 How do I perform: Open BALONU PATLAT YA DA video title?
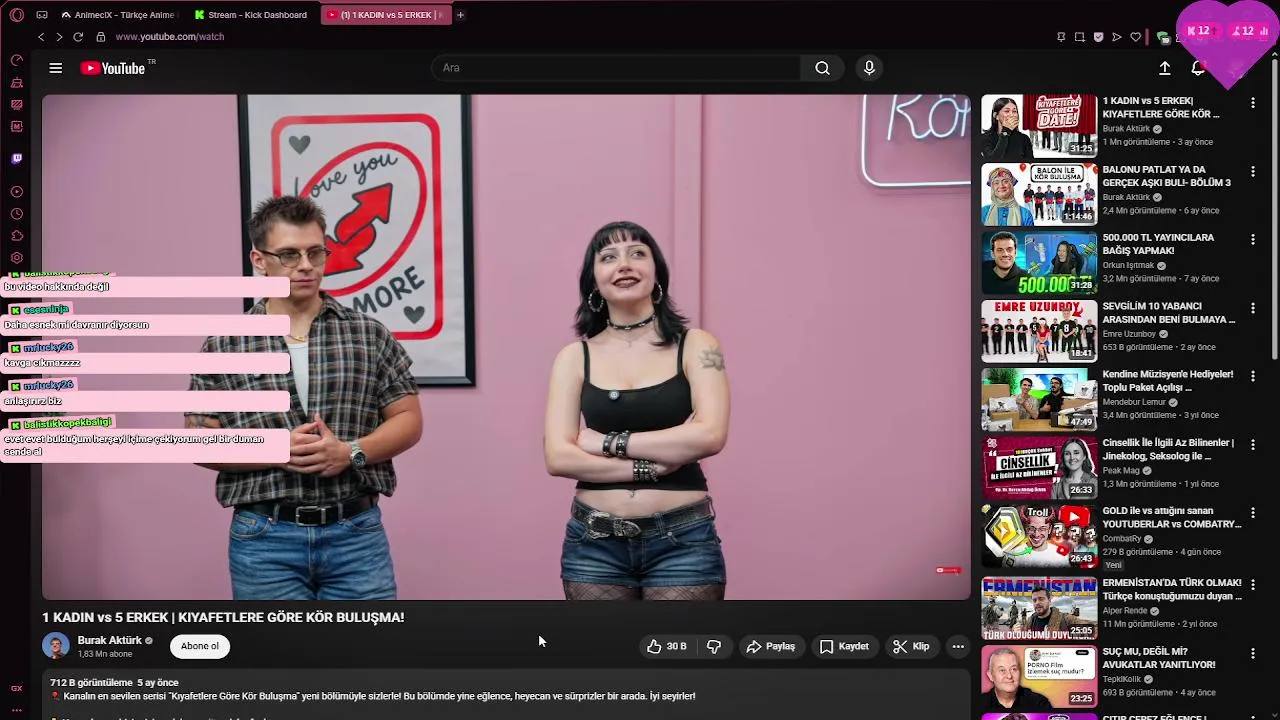click(x=1167, y=176)
